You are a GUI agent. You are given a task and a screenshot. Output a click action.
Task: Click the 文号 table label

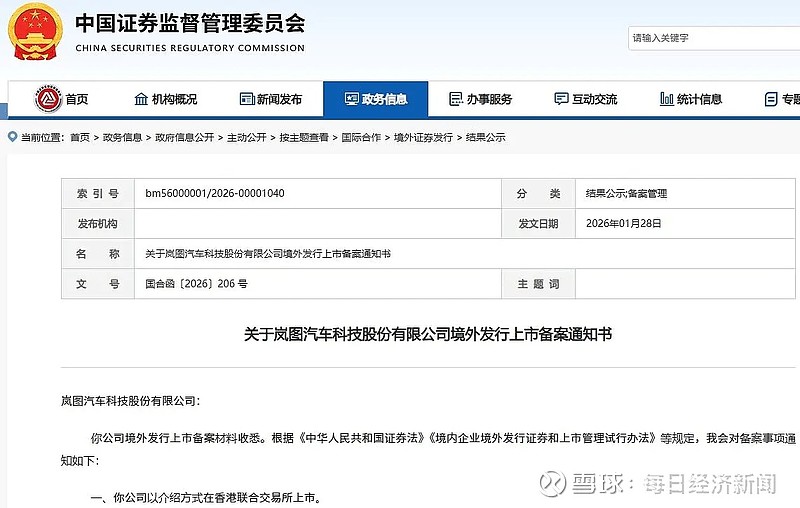tap(97, 284)
